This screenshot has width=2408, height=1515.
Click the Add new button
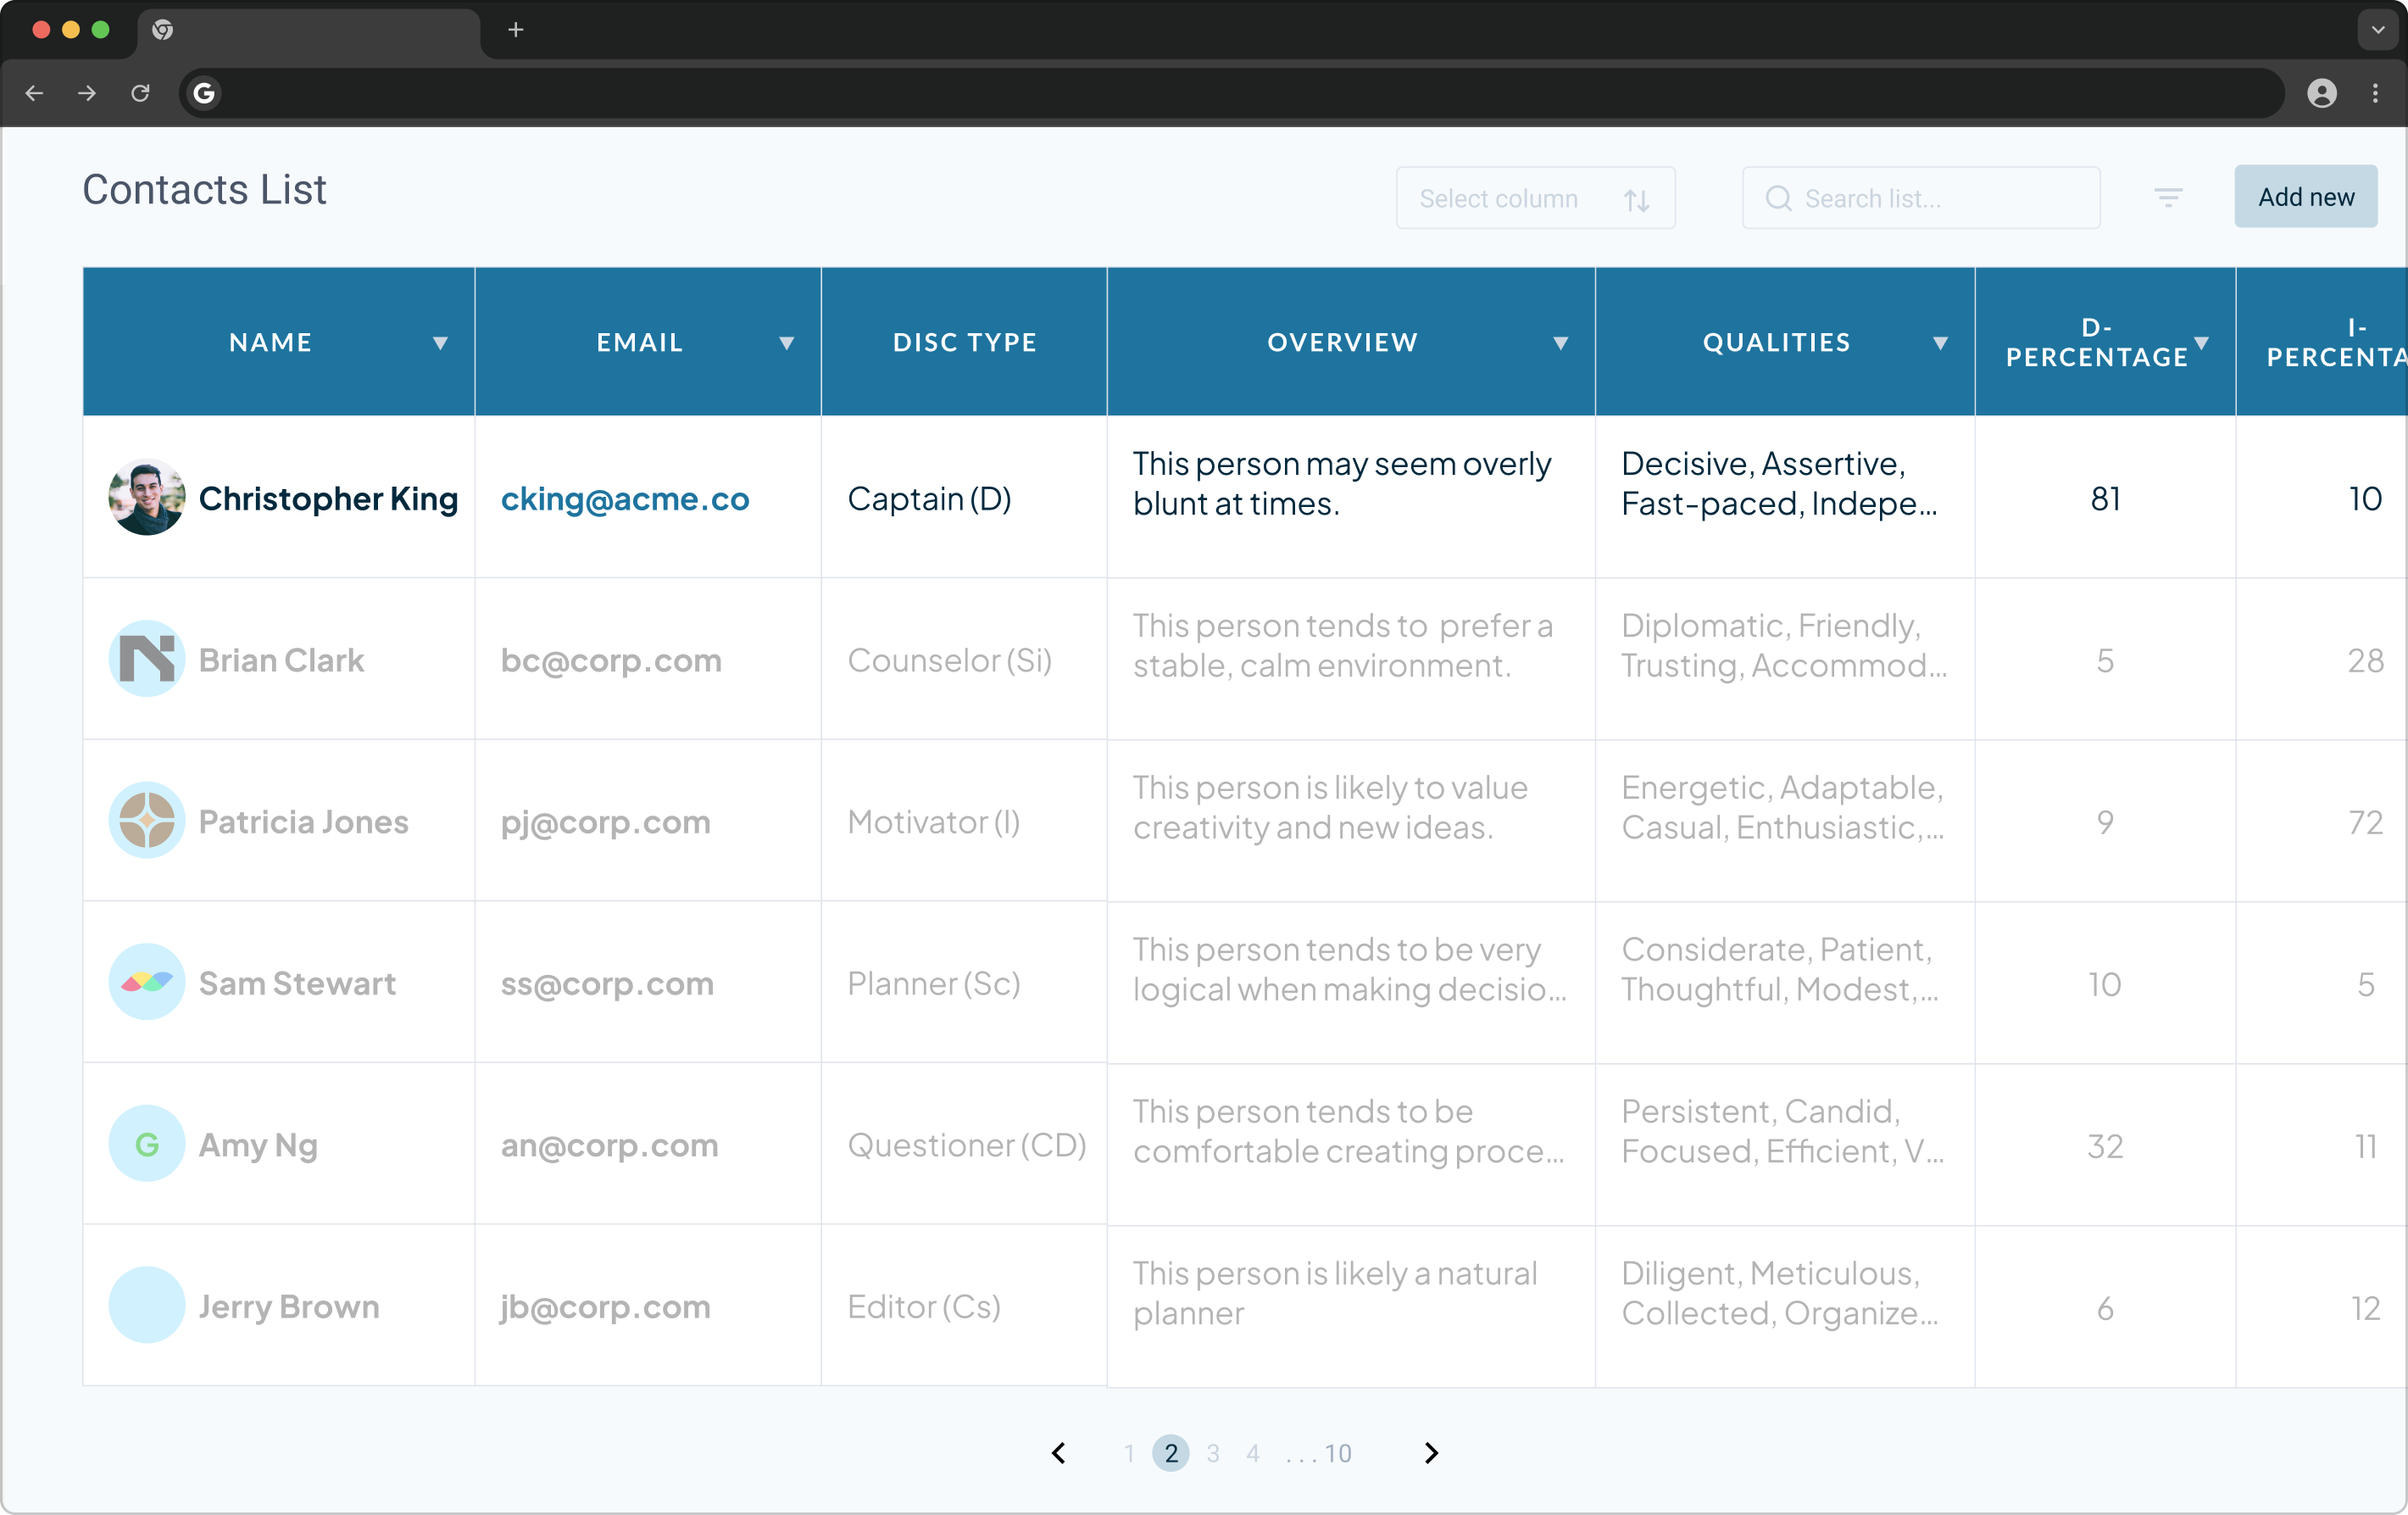(2305, 197)
